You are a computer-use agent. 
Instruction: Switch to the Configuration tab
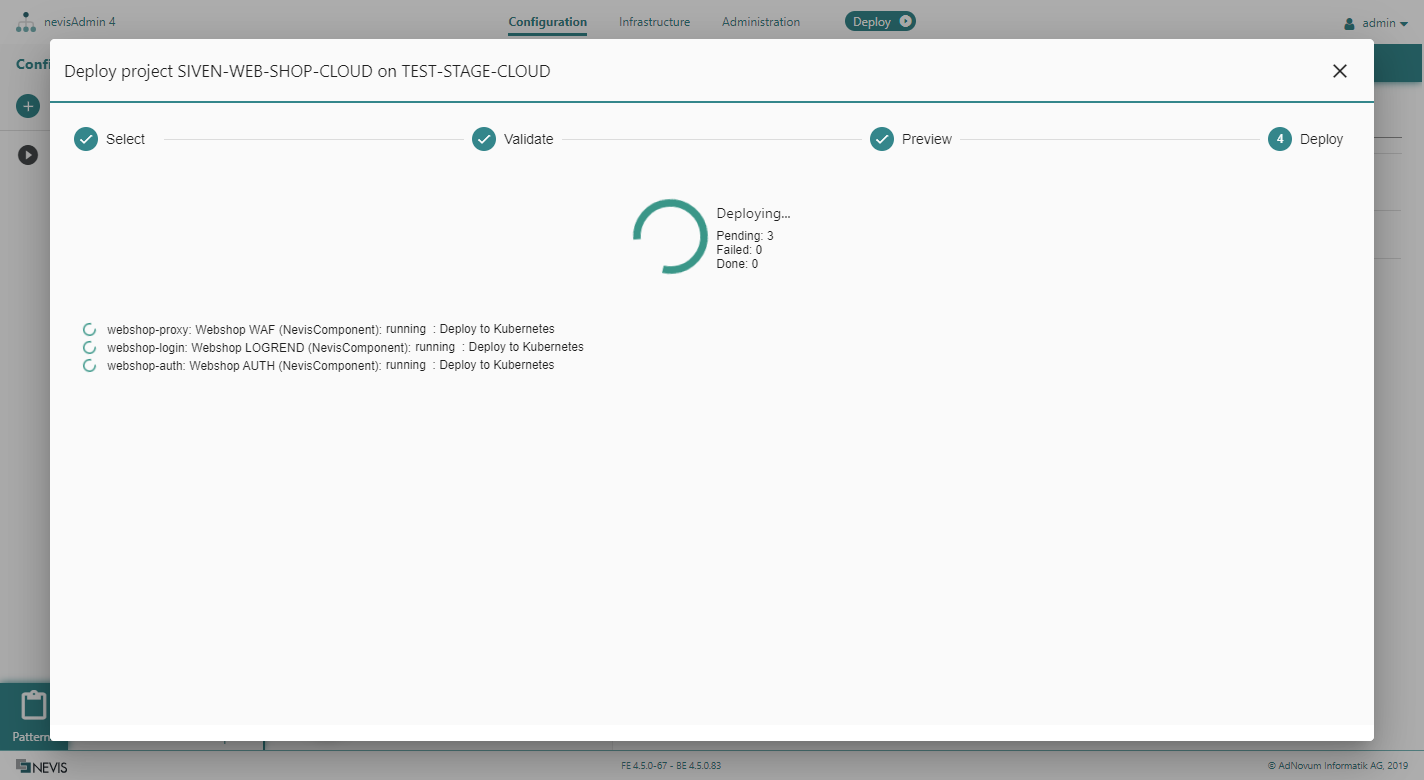point(547,22)
